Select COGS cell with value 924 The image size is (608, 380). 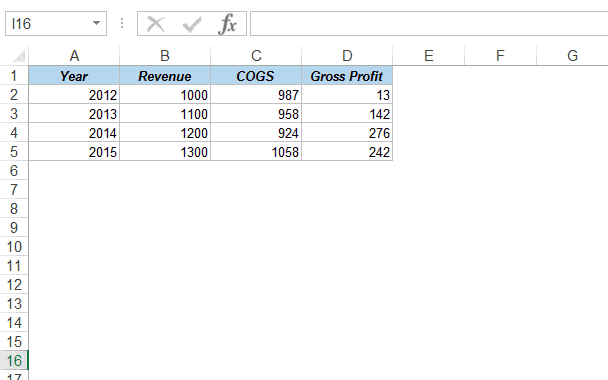(x=256, y=133)
